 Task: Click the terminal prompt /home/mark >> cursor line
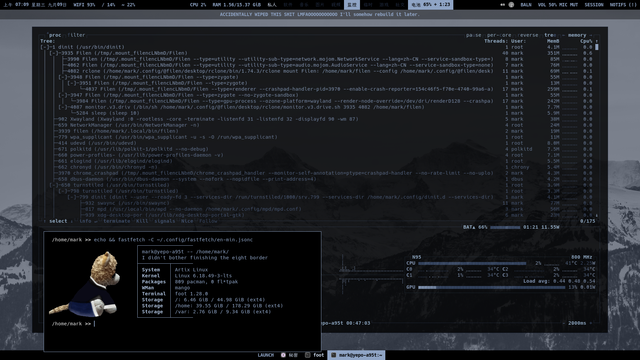pyautogui.click(x=73, y=324)
